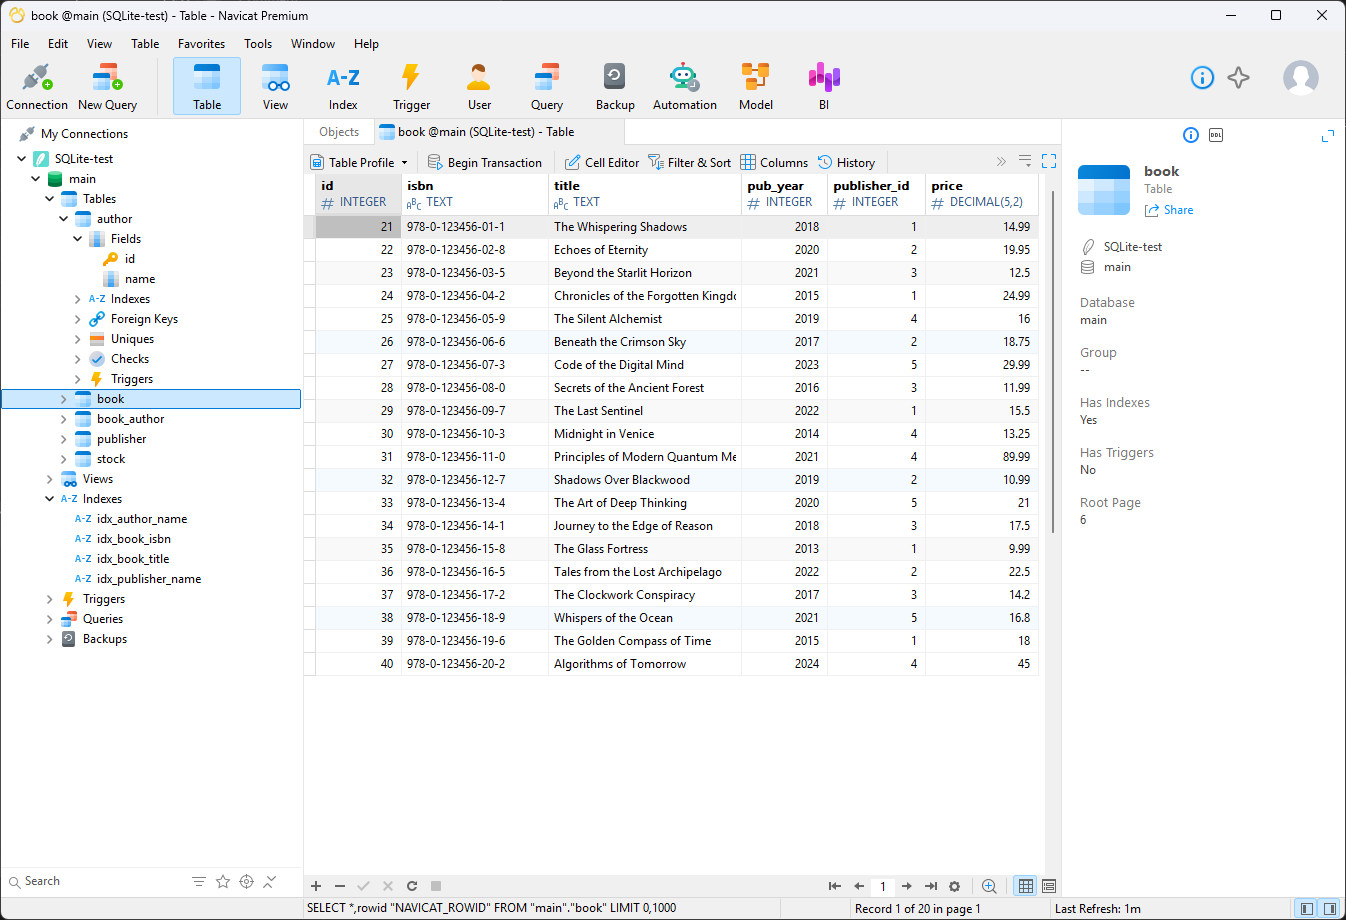Collapse the author table node
This screenshot has width=1346, height=920.
point(64,219)
